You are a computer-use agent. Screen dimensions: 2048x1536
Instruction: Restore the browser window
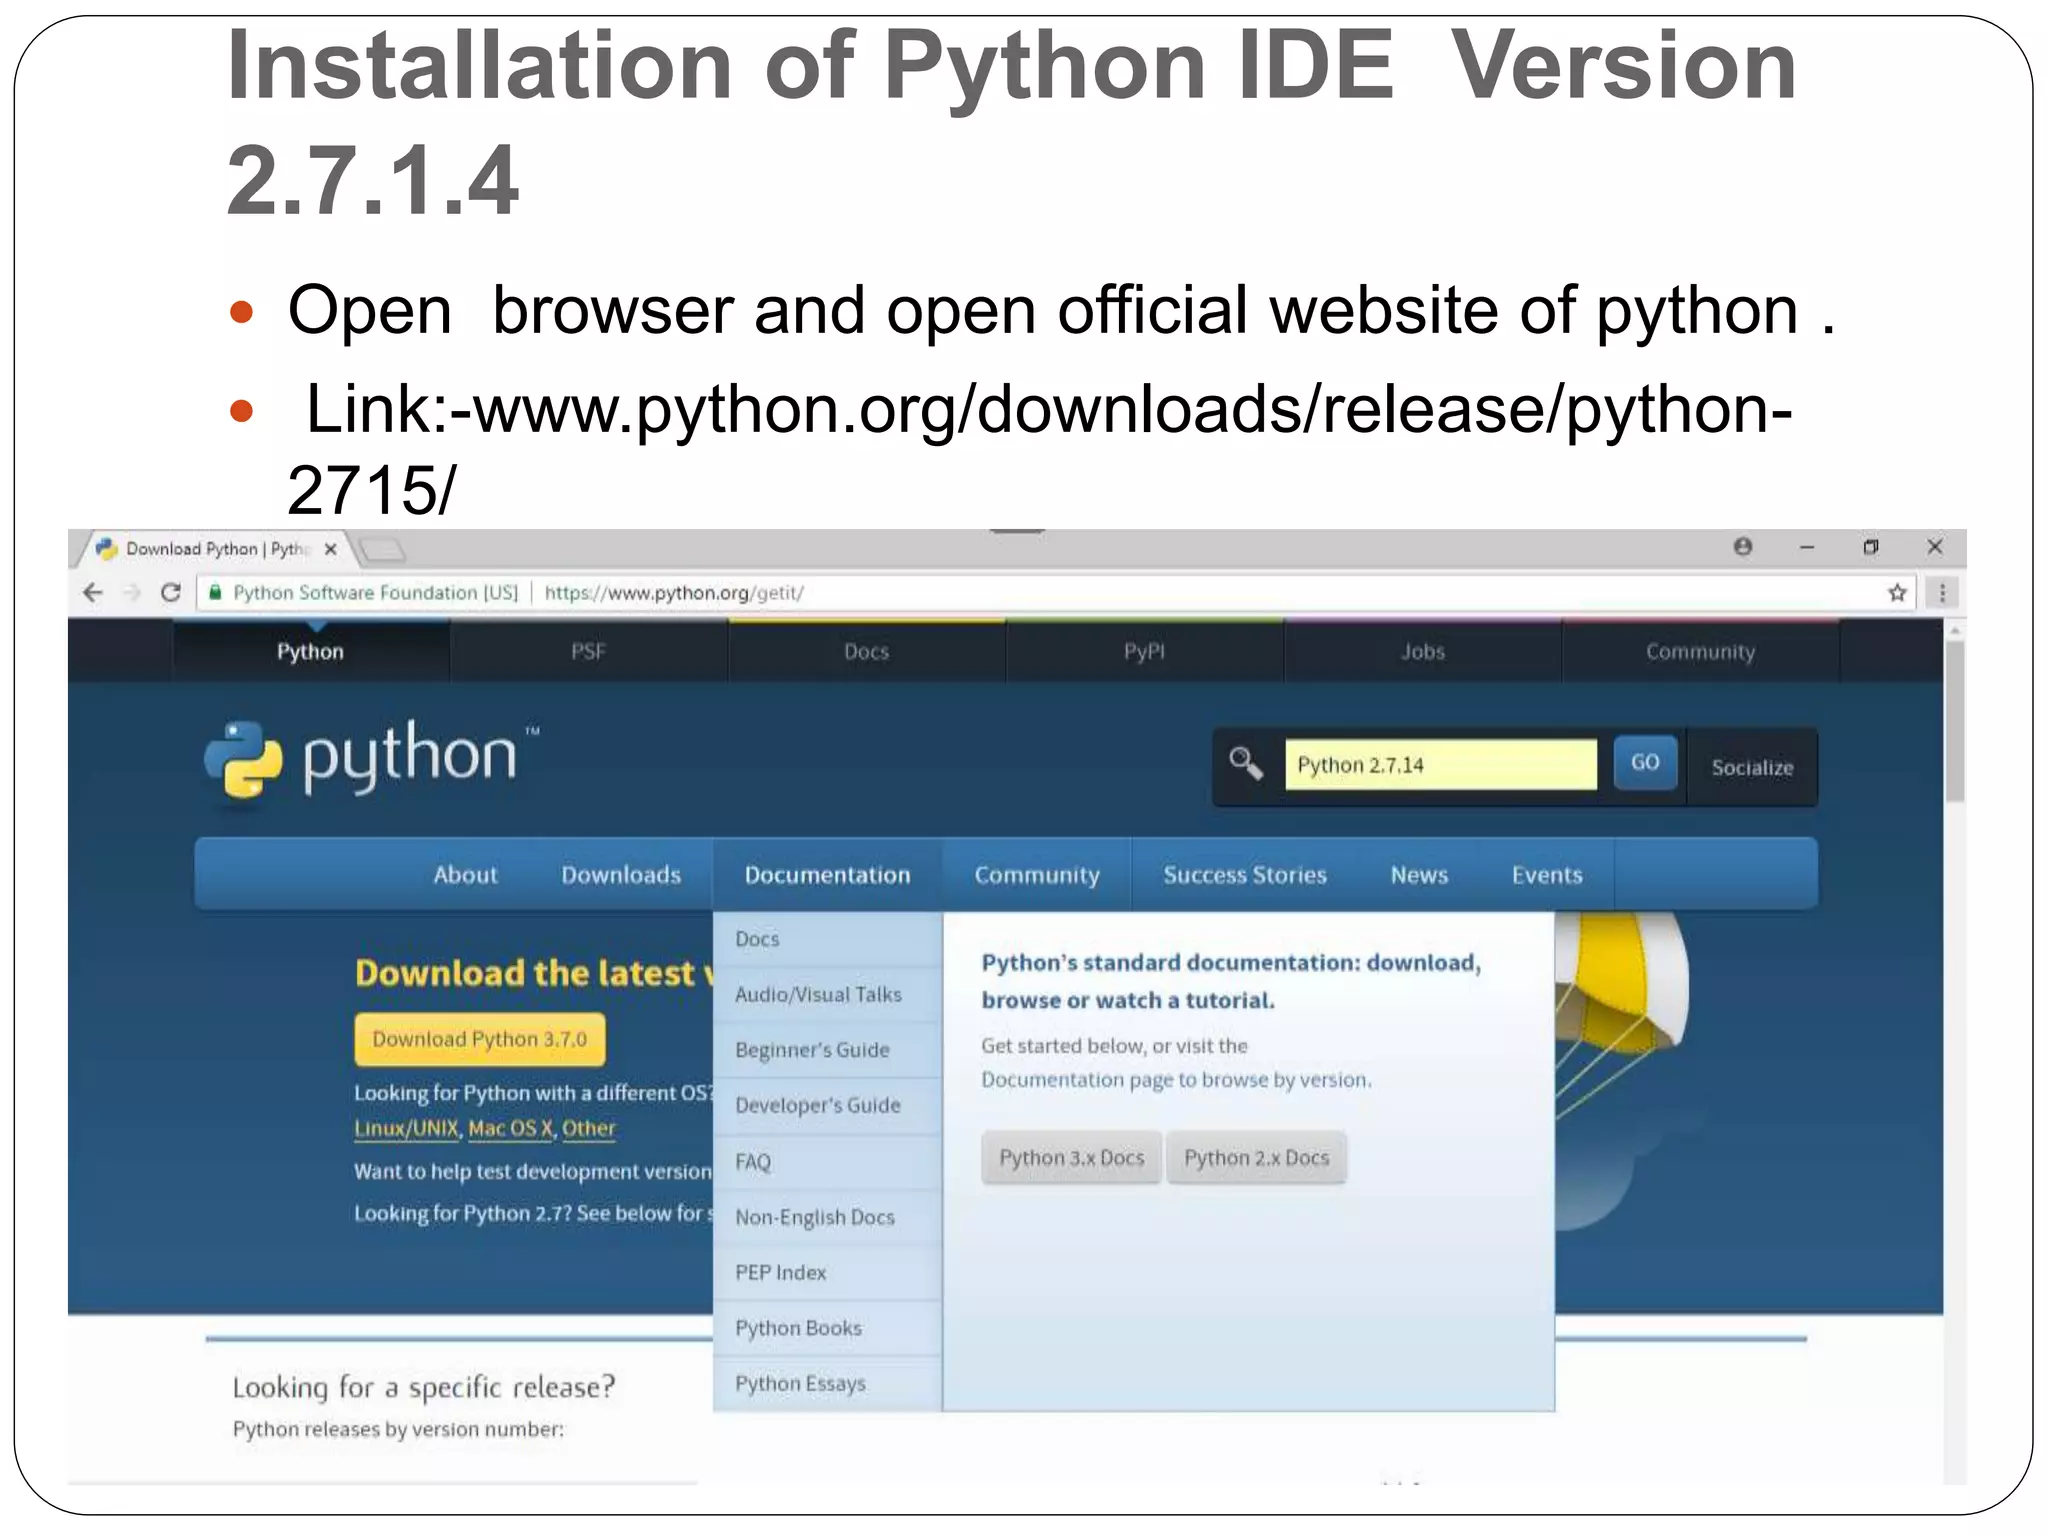(1871, 547)
